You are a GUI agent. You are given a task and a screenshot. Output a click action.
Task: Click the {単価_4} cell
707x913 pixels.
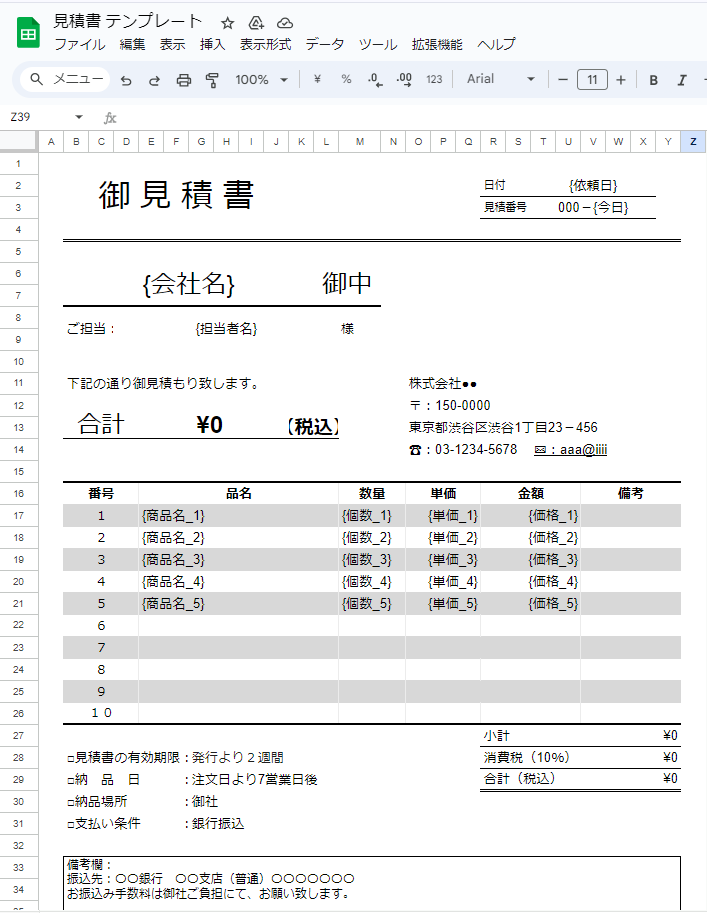[x=443, y=582]
